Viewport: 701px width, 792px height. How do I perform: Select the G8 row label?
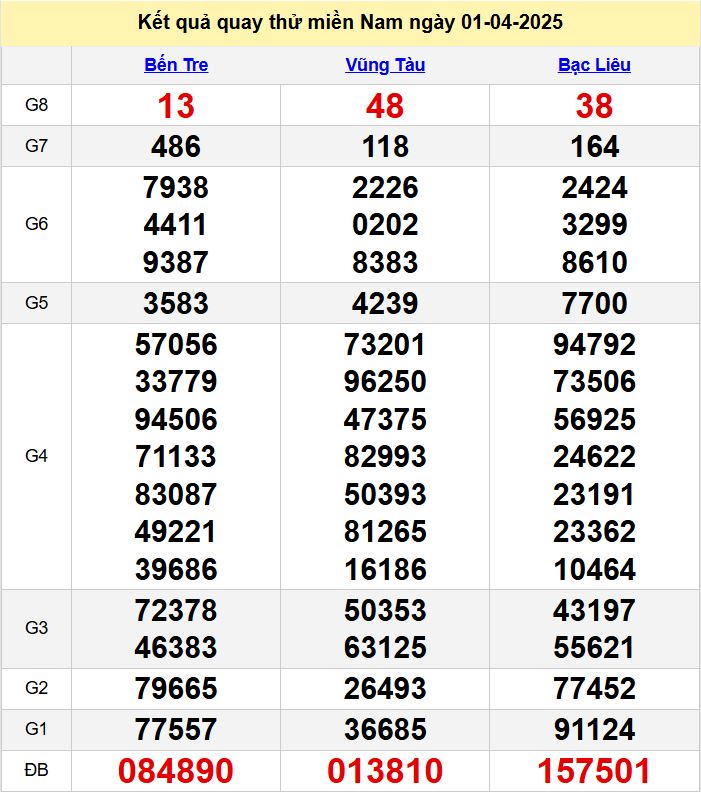[x=36, y=105]
